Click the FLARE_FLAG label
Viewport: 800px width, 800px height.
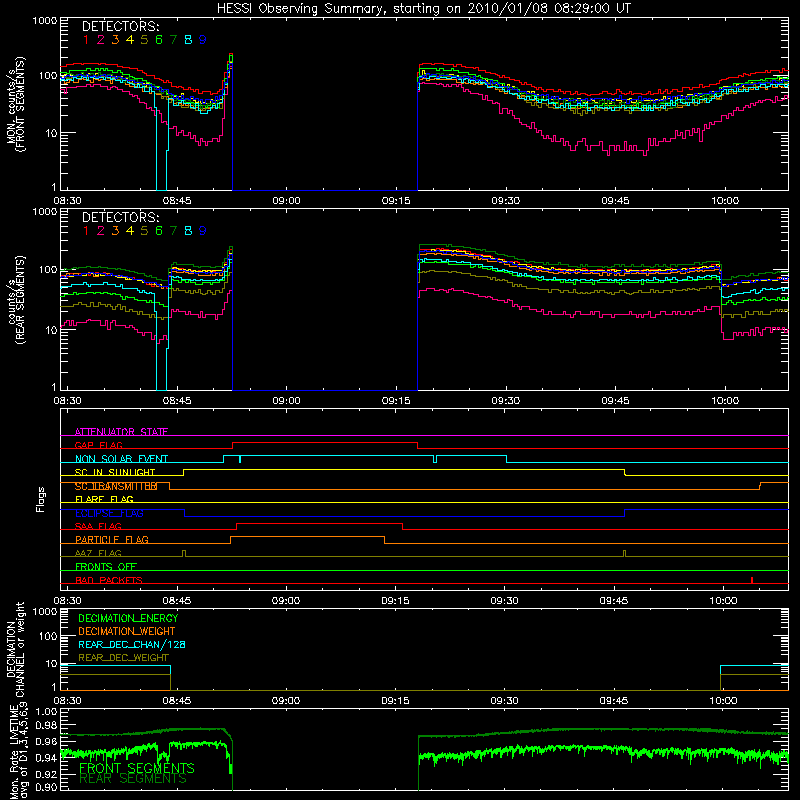point(104,499)
